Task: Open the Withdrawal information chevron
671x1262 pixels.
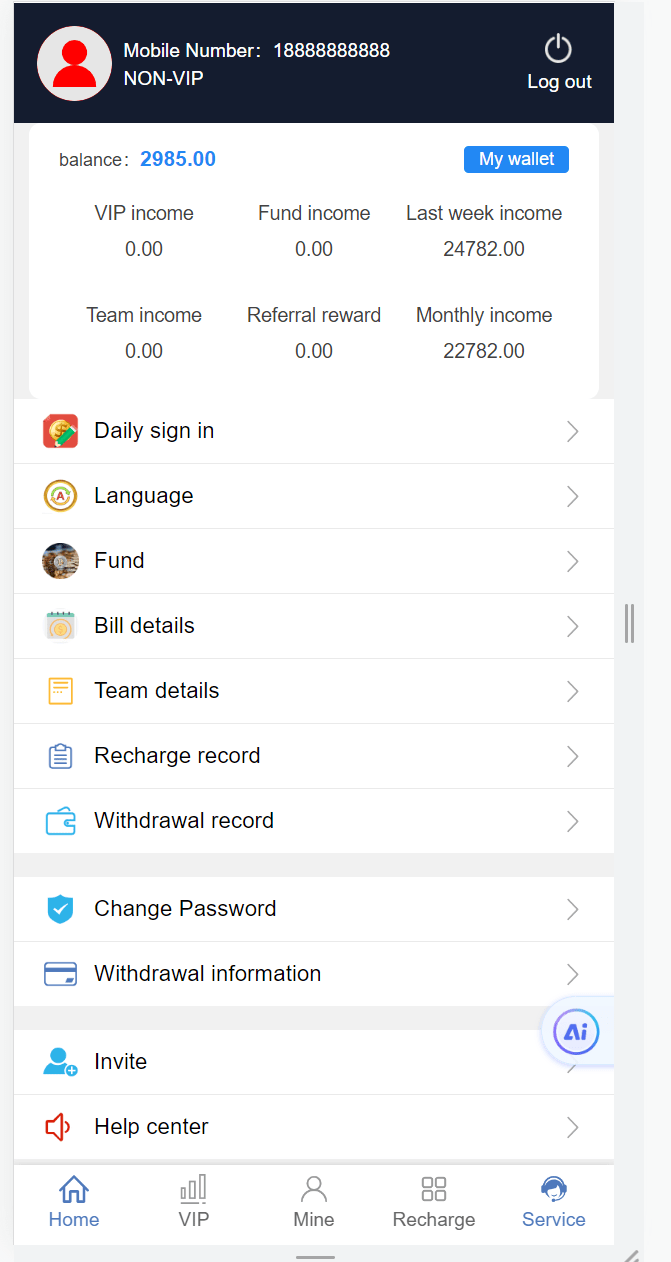Action: point(573,974)
